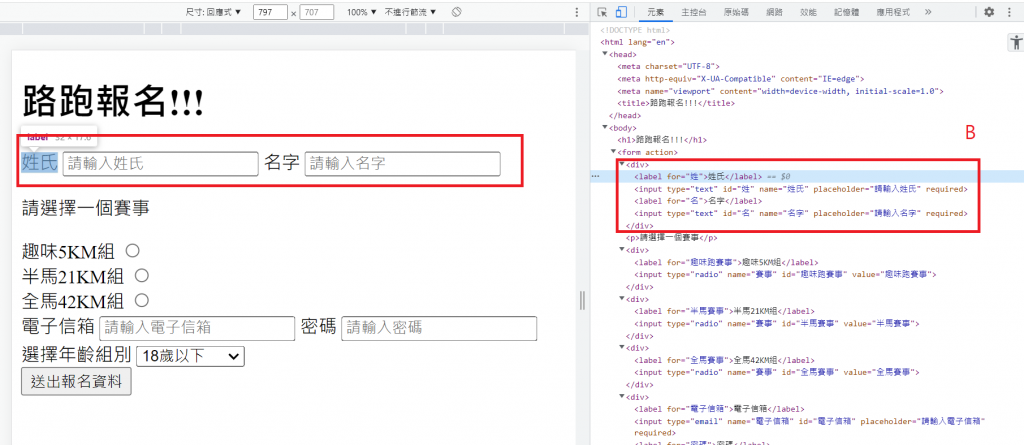The image size is (1024, 445).
Task: Select the 趣味5KM組 radio button
Action: click(x=133, y=250)
